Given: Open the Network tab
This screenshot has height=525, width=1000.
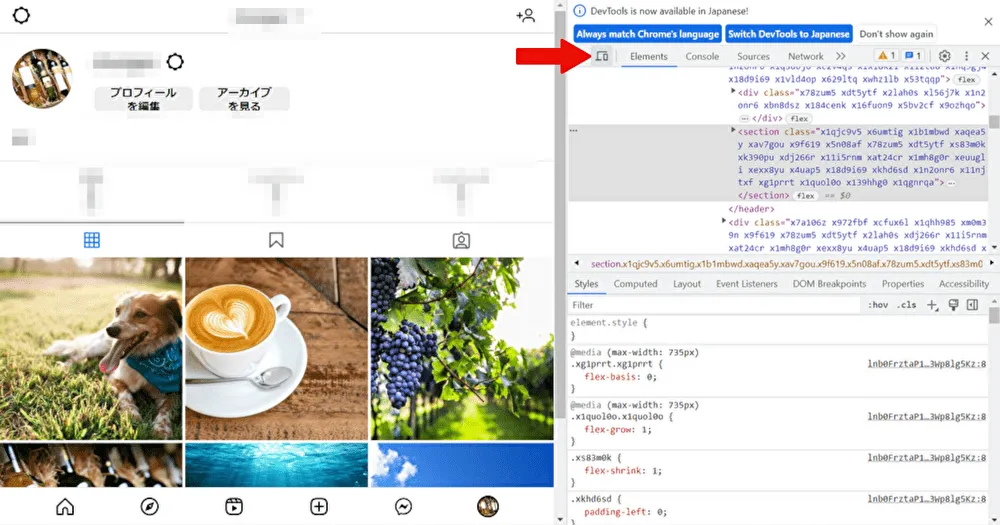Looking at the screenshot, I should [x=805, y=56].
